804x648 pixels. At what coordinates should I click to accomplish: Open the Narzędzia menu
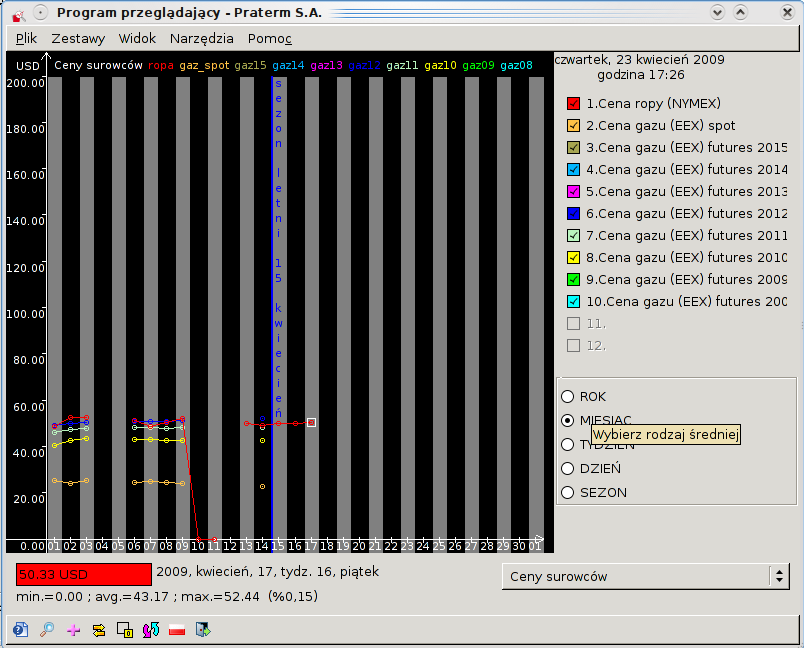click(202, 38)
